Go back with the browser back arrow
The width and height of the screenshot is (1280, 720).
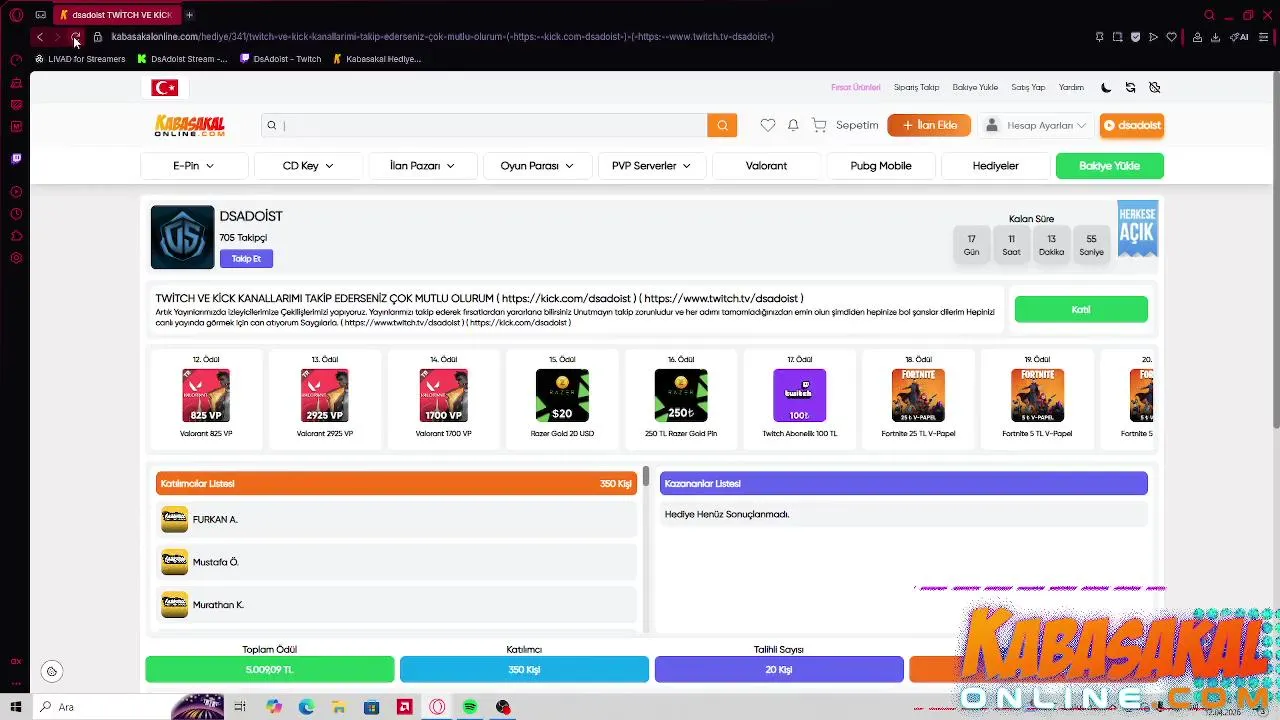(39, 37)
